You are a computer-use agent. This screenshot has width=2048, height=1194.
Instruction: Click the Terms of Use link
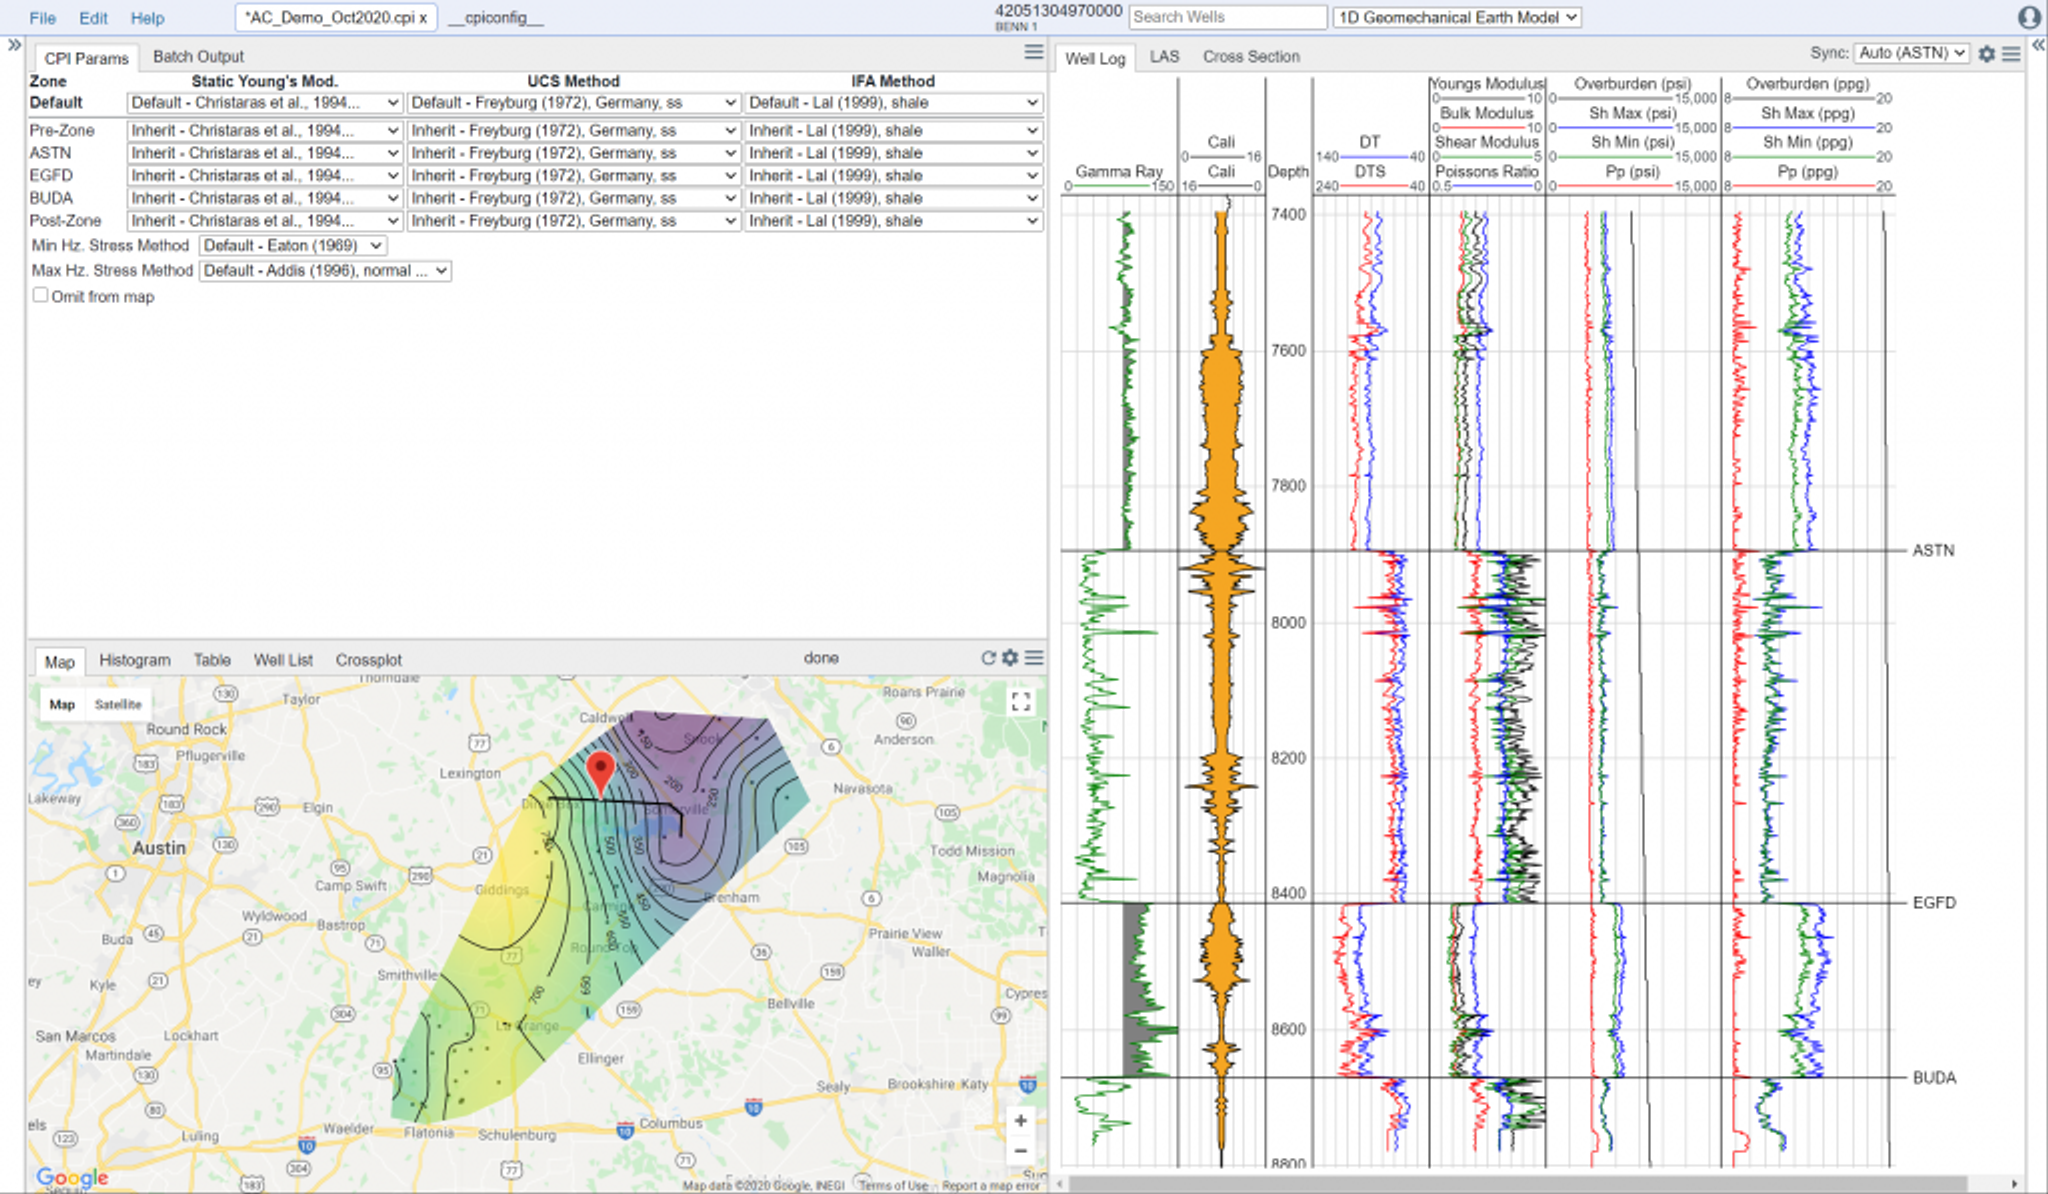coord(893,1186)
